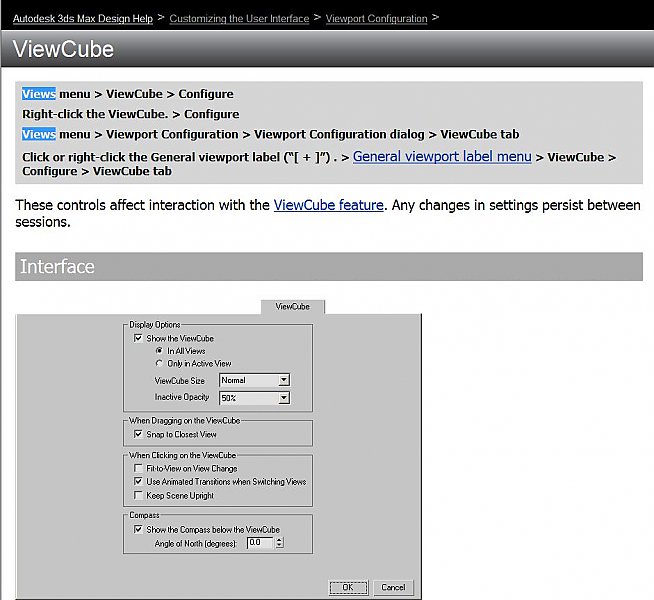Image resolution: width=654 pixels, height=600 pixels.
Task: Follow the General viewport label menu link
Action: 442,156
